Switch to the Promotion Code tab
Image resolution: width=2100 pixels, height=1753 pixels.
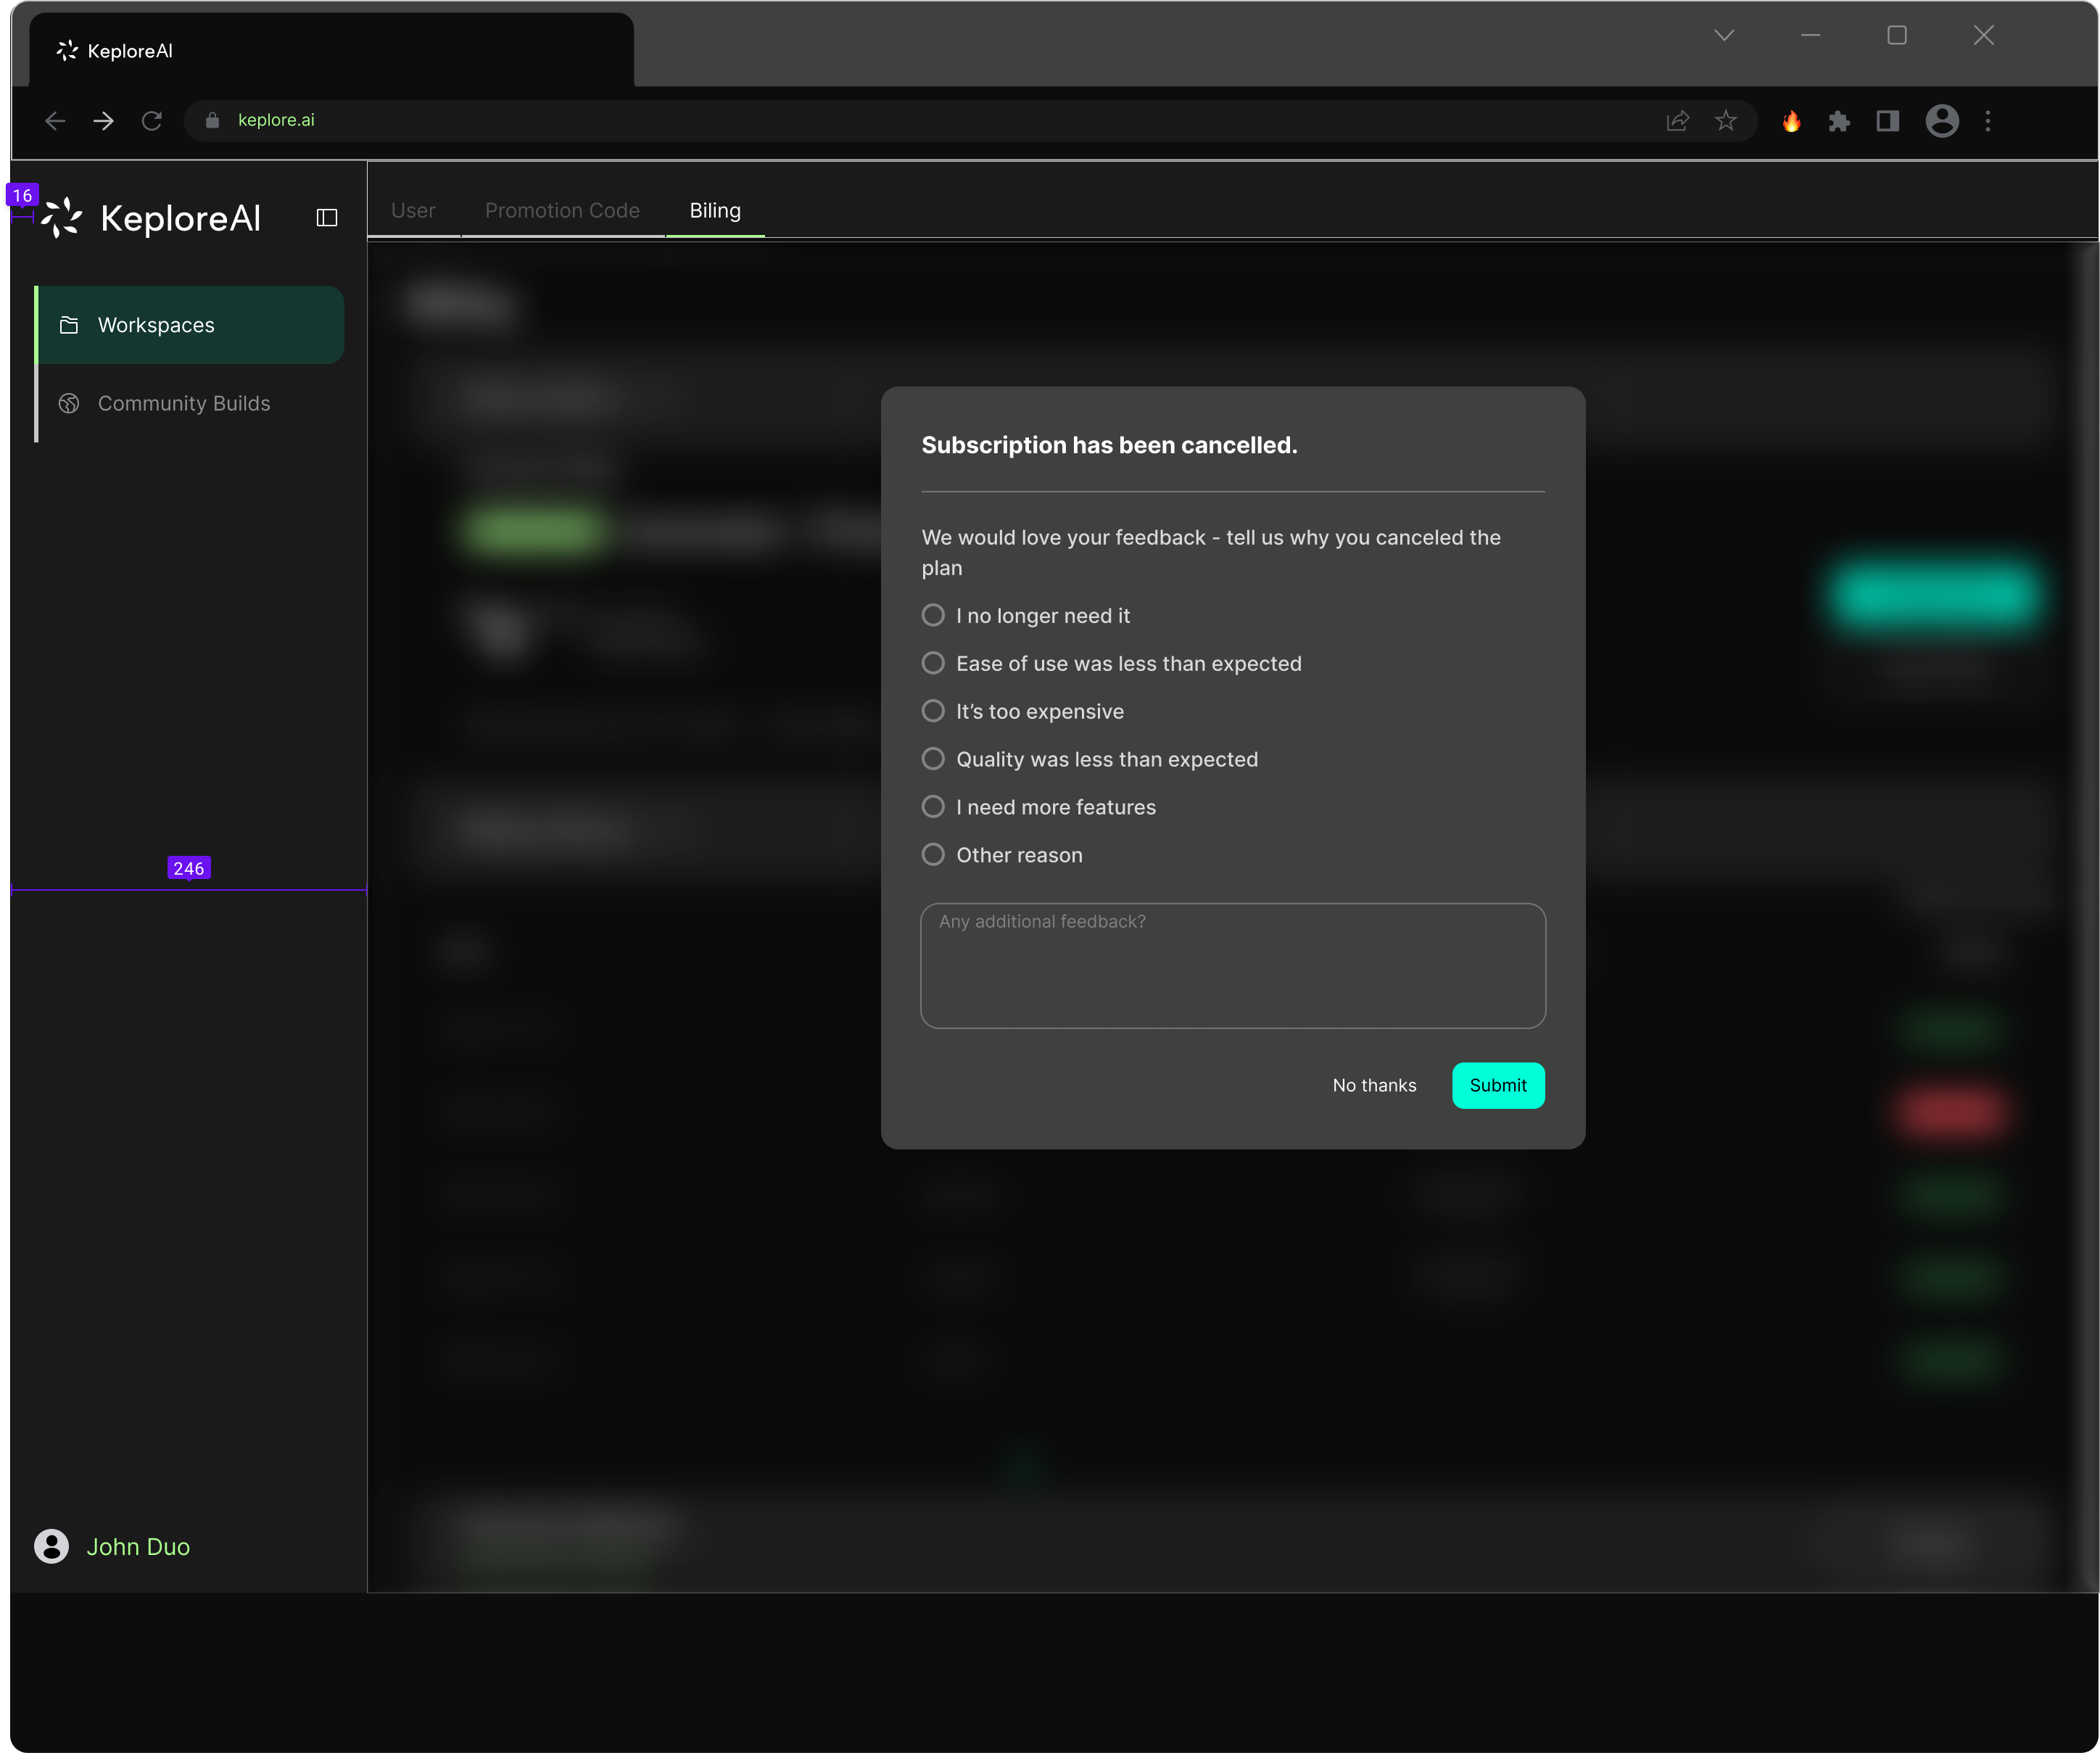562,210
